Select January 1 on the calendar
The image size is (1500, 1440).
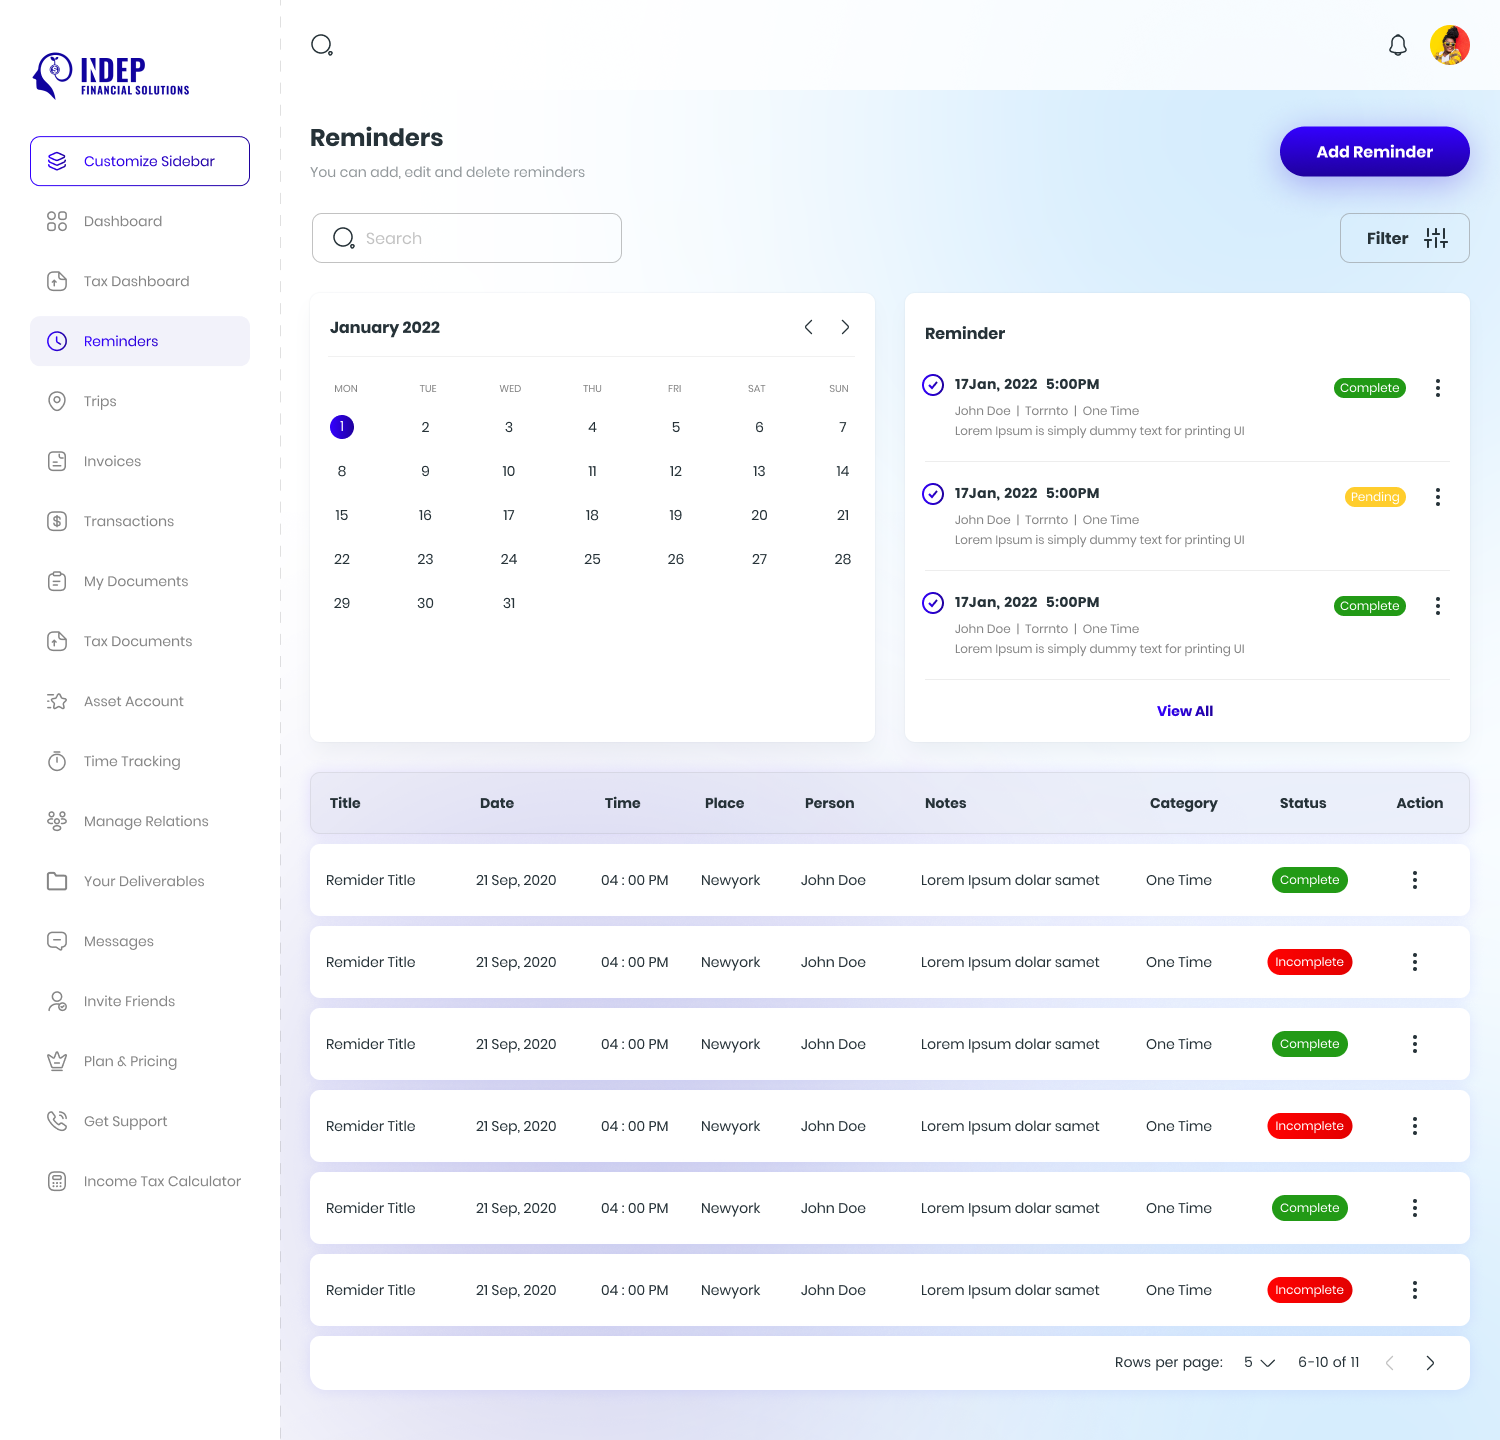pos(342,427)
